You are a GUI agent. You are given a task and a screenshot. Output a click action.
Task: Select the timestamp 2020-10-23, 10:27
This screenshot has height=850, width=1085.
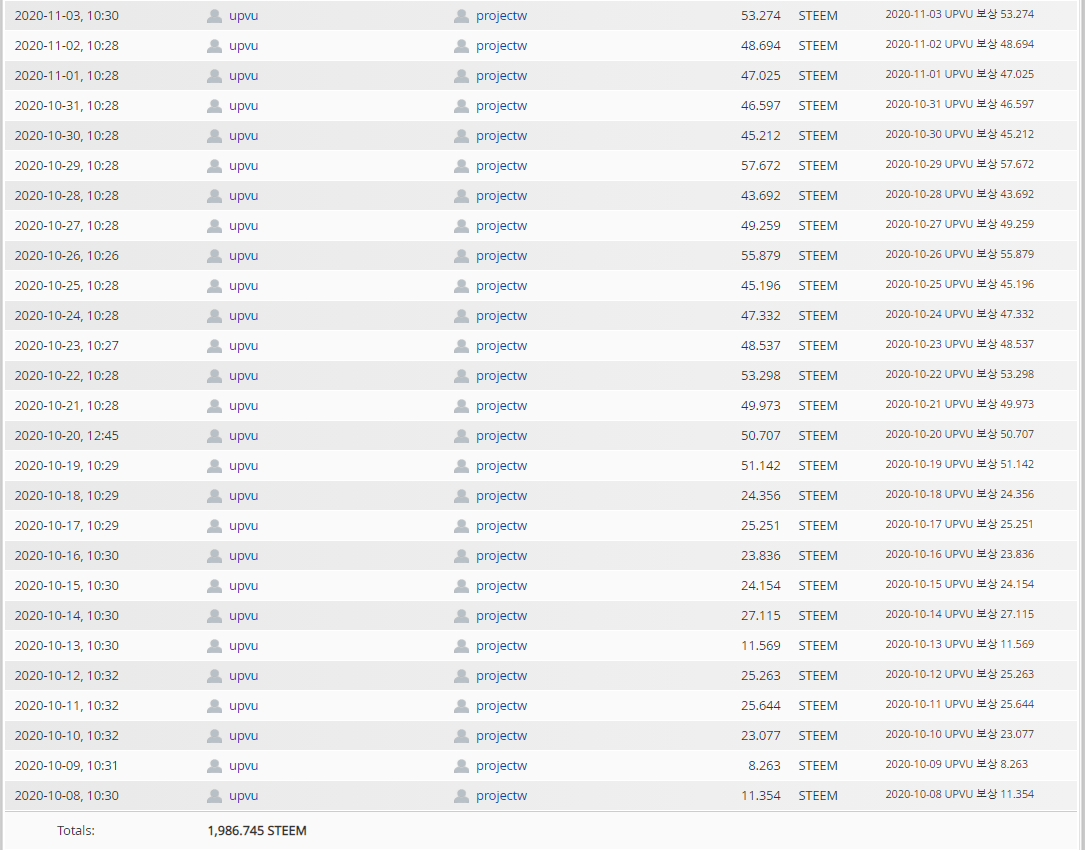point(66,346)
